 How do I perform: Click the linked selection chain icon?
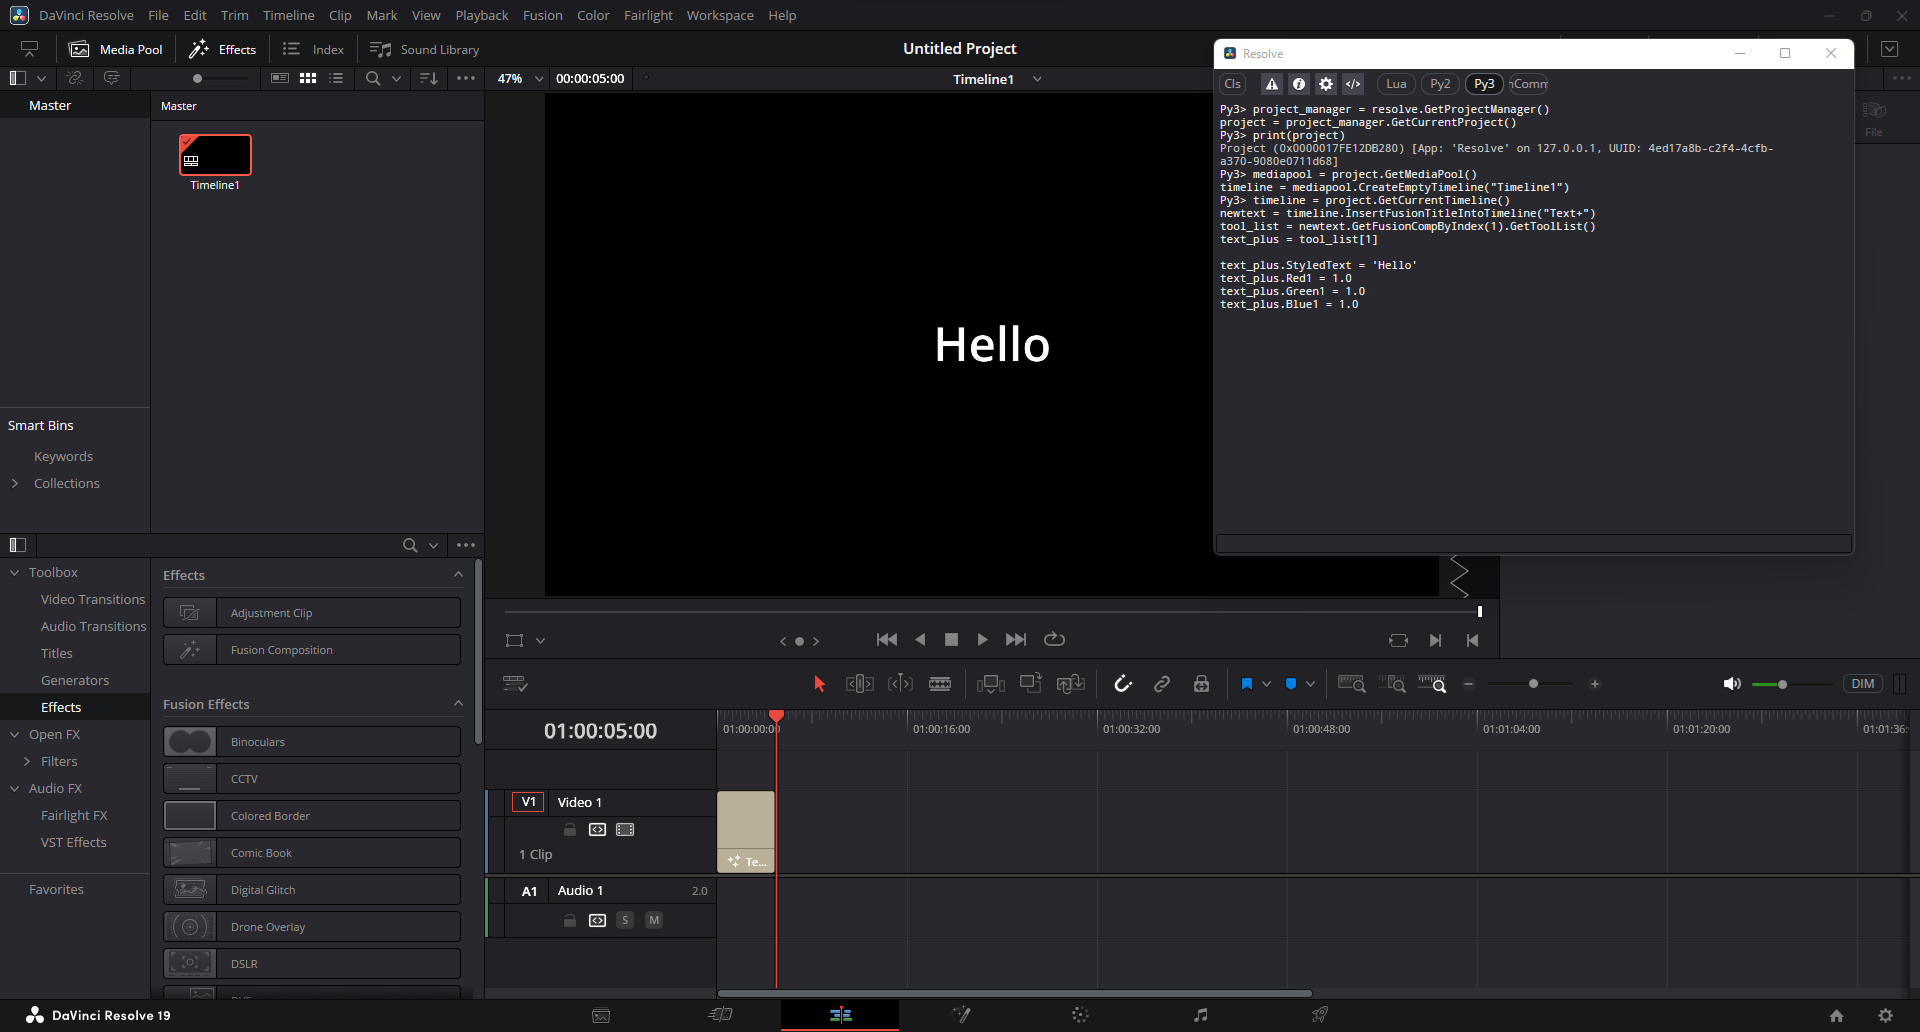pyautogui.click(x=1162, y=684)
